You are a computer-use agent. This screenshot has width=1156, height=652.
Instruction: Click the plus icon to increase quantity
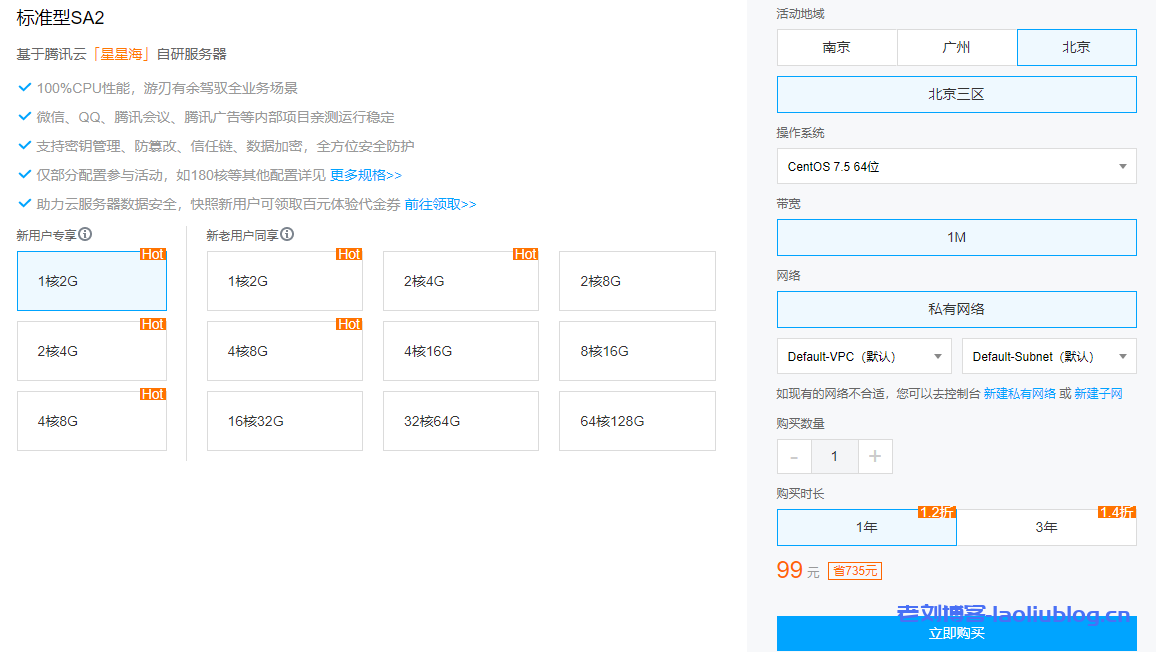point(875,457)
